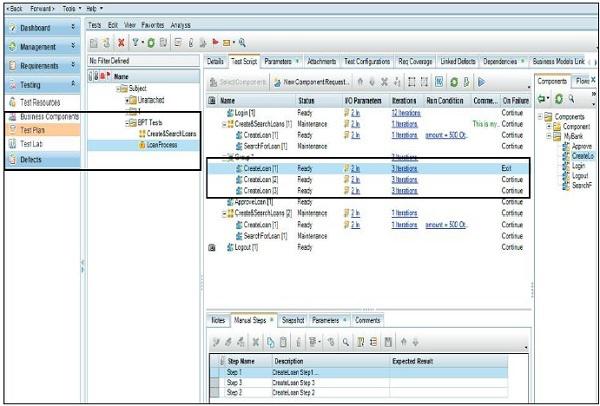Collapse the Create&SearchLoans [2] group row
Screen dimensions: 600x406
pyautogui.click(x=225, y=213)
